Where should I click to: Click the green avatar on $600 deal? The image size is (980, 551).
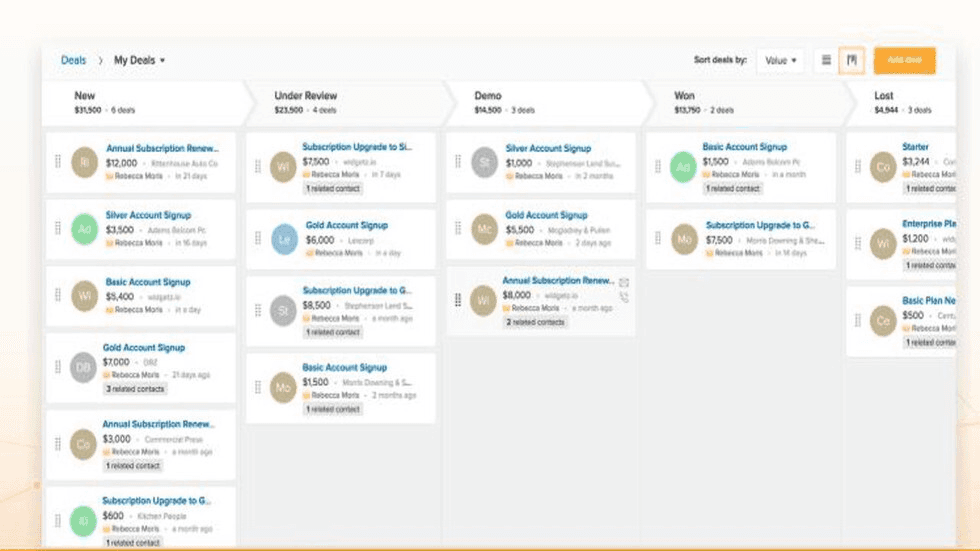pyautogui.click(x=83, y=521)
